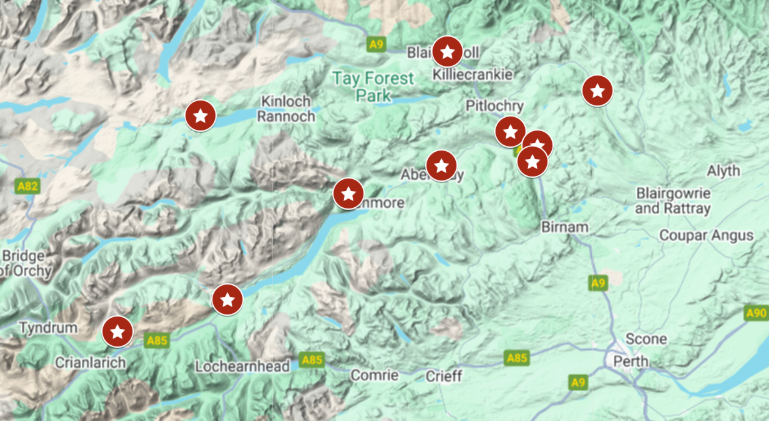Select the star marker north of Lochearnhead

click(228, 299)
